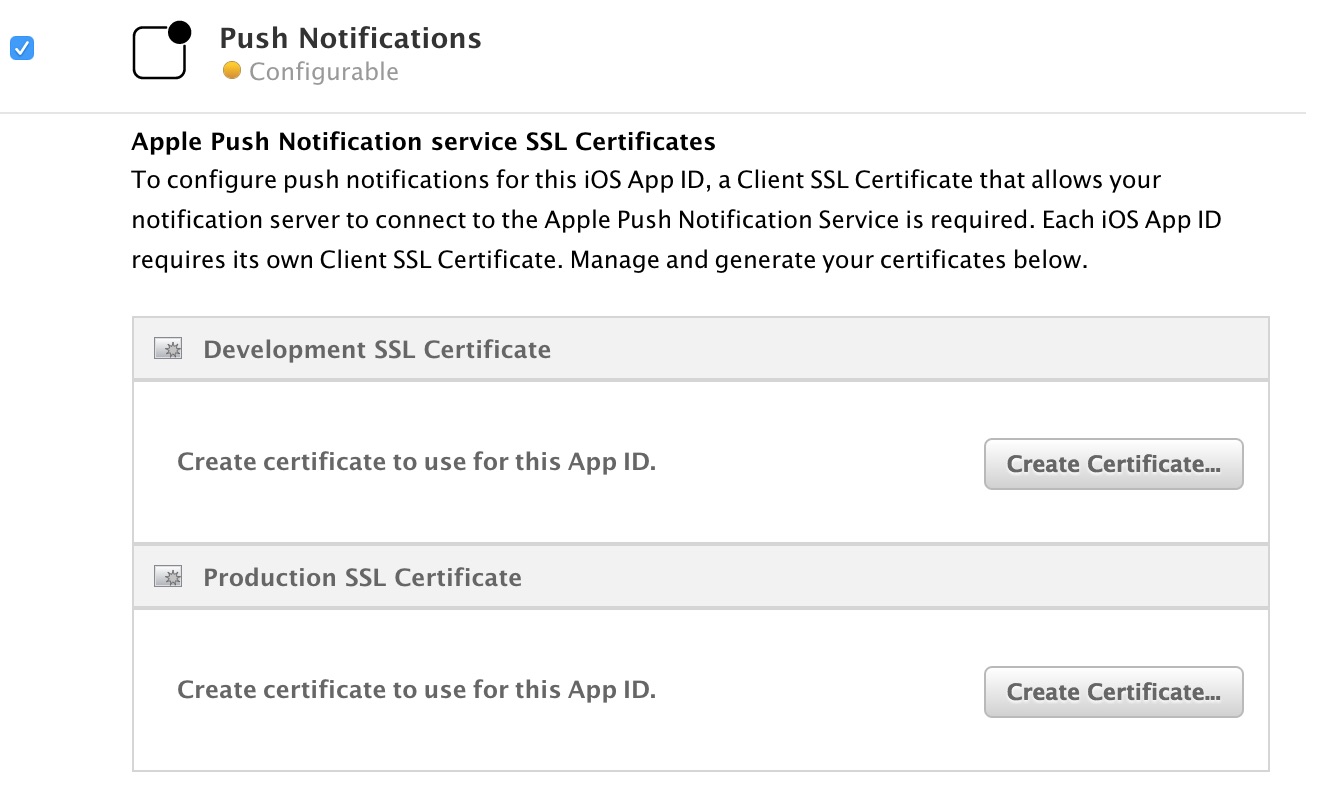
Task: Click the yellow Configurable status dot
Action: 233,70
